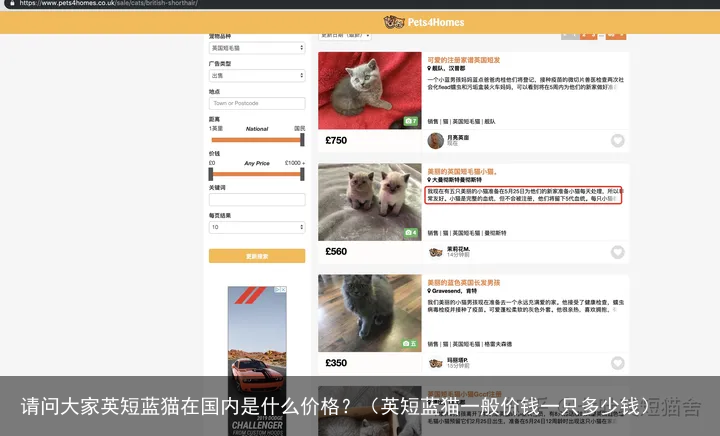Click the photo count badge on the £350 listing
The image size is (720, 436).
tap(409, 344)
